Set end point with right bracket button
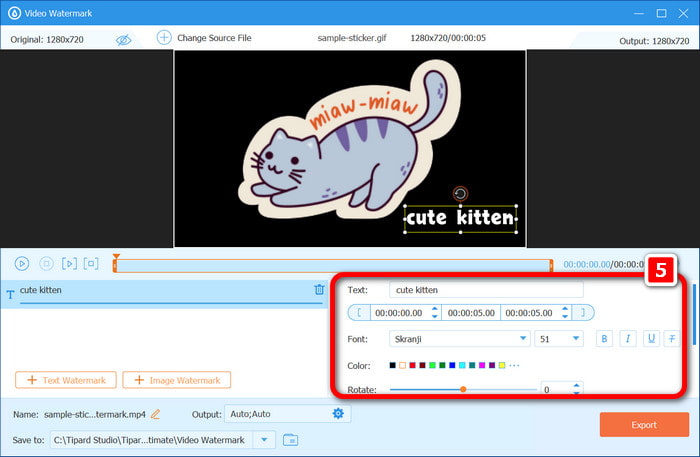The width and height of the screenshot is (700, 457). [x=583, y=312]
